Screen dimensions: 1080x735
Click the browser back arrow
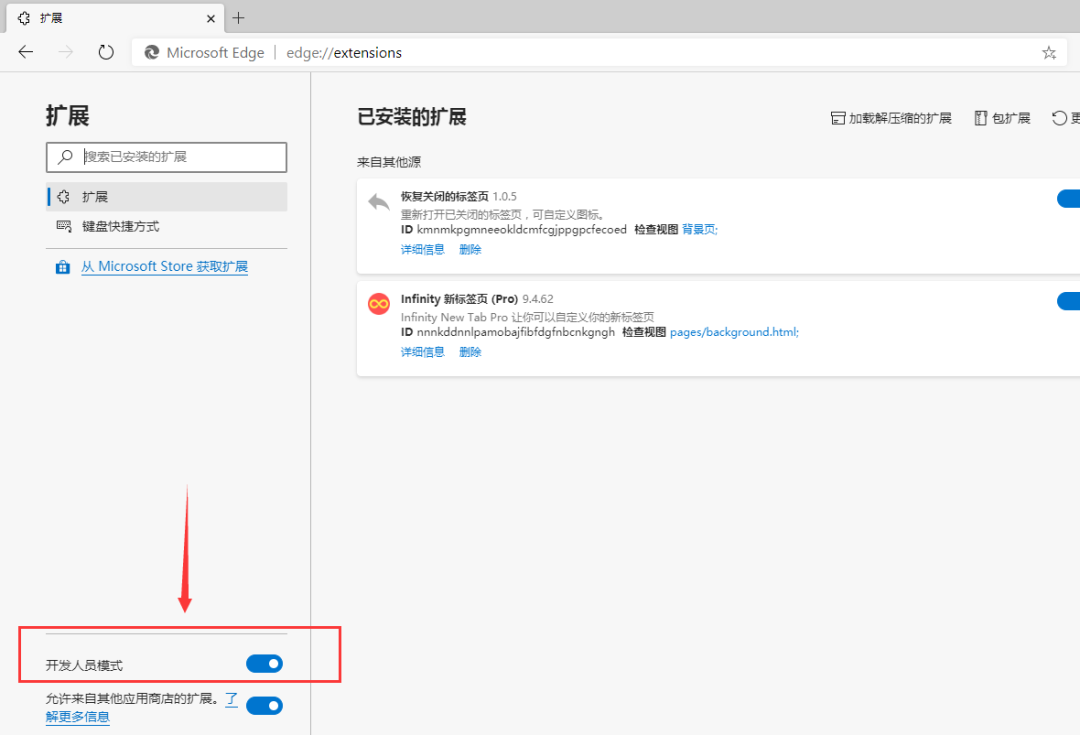point(25,52)
